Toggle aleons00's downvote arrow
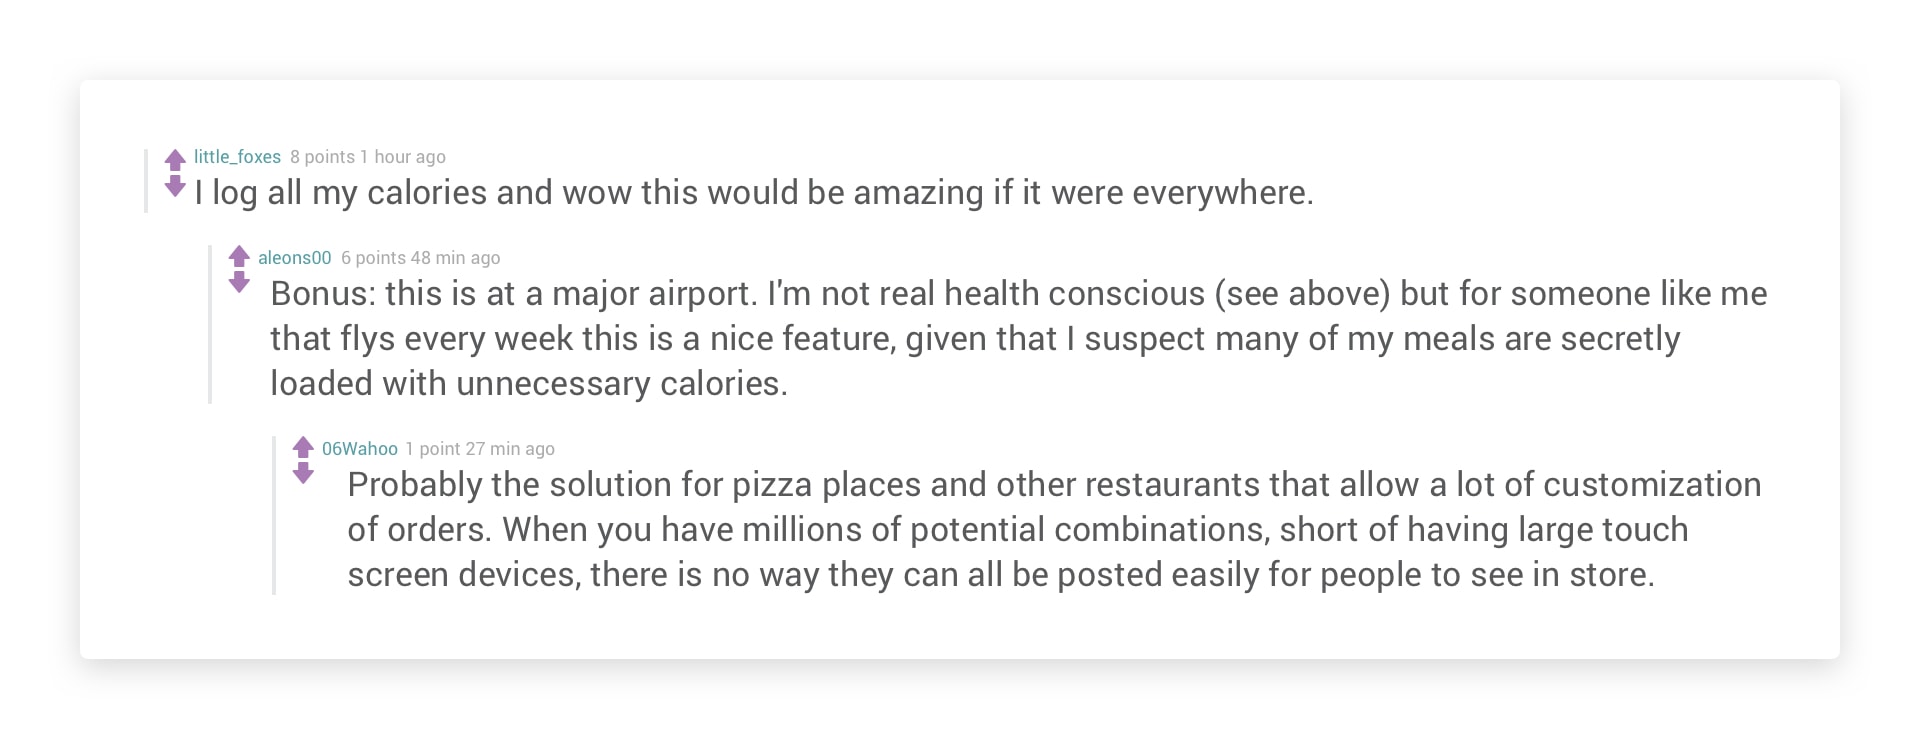 point(240,281)
